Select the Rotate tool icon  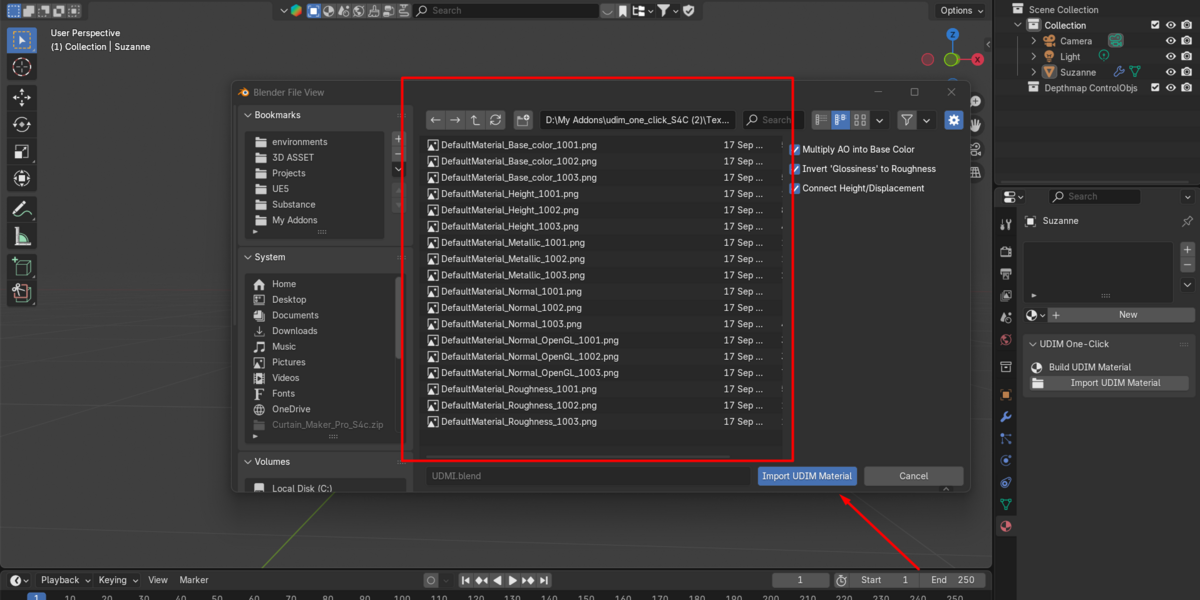point(21,125)
